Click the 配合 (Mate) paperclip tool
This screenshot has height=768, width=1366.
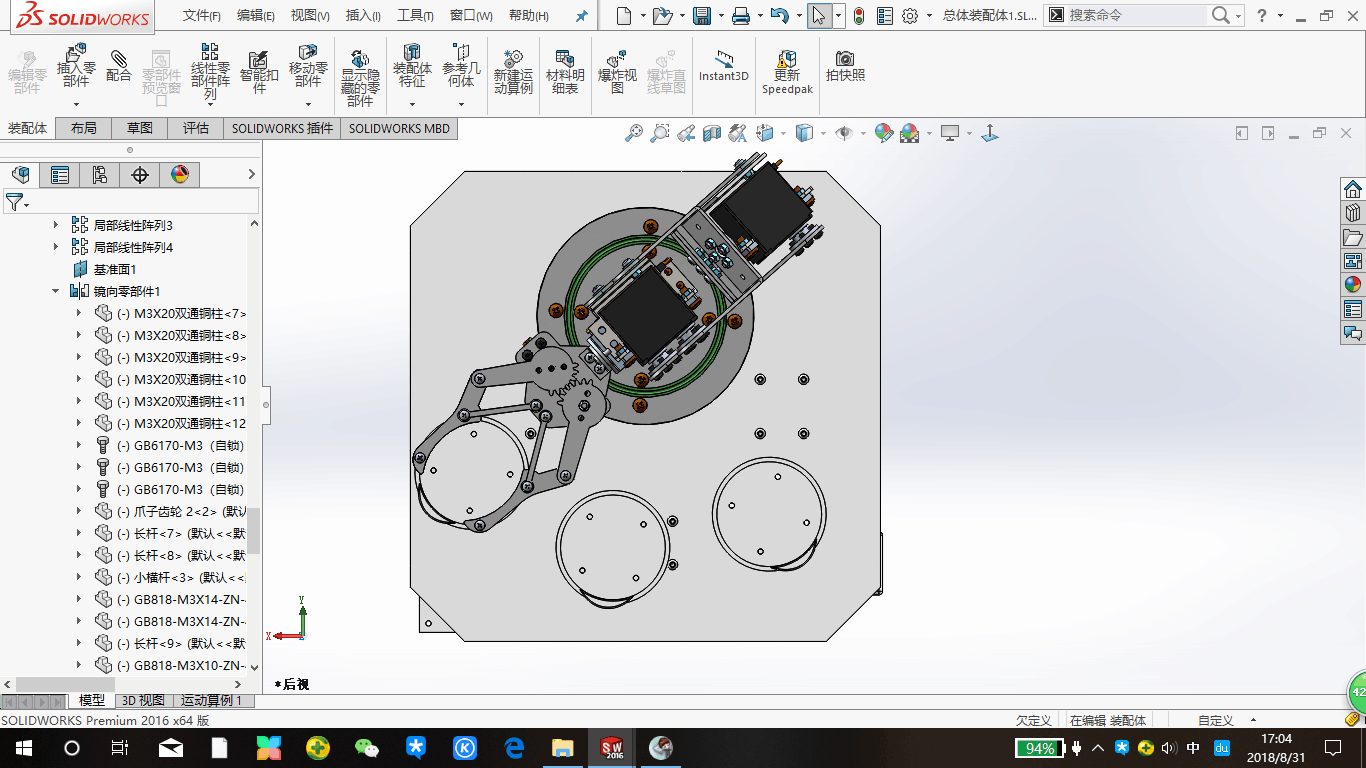pos(119,65)
